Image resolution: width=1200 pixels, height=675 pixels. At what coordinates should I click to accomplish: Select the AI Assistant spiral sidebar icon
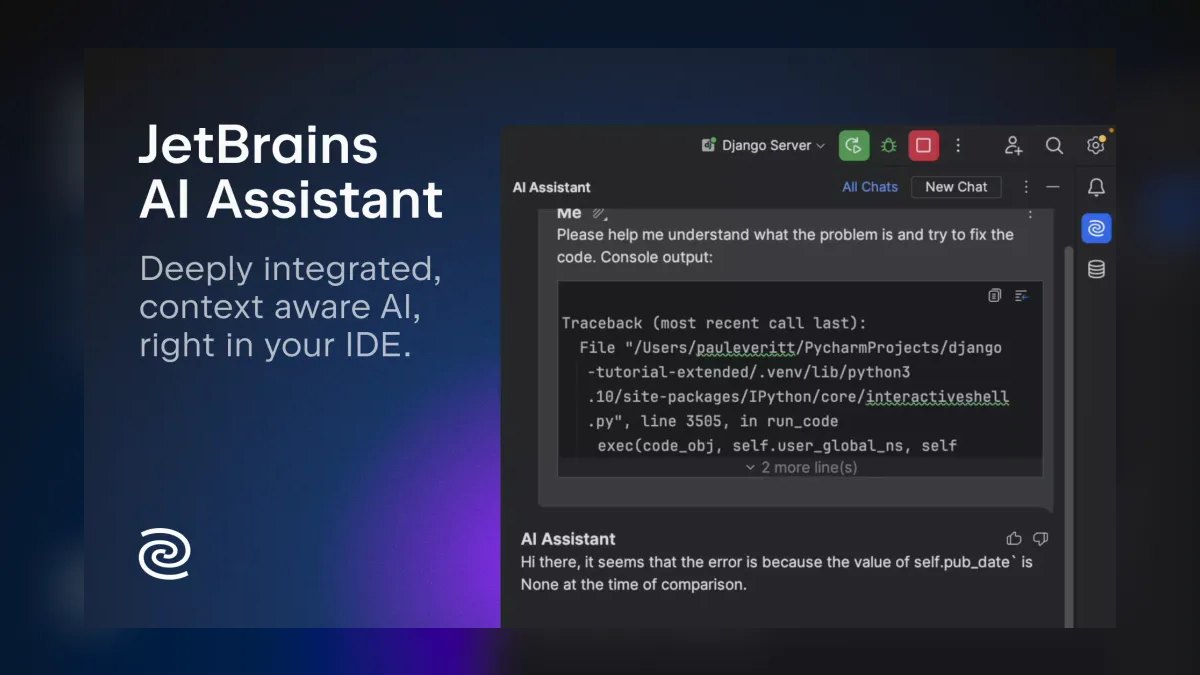pos(1096,228)
